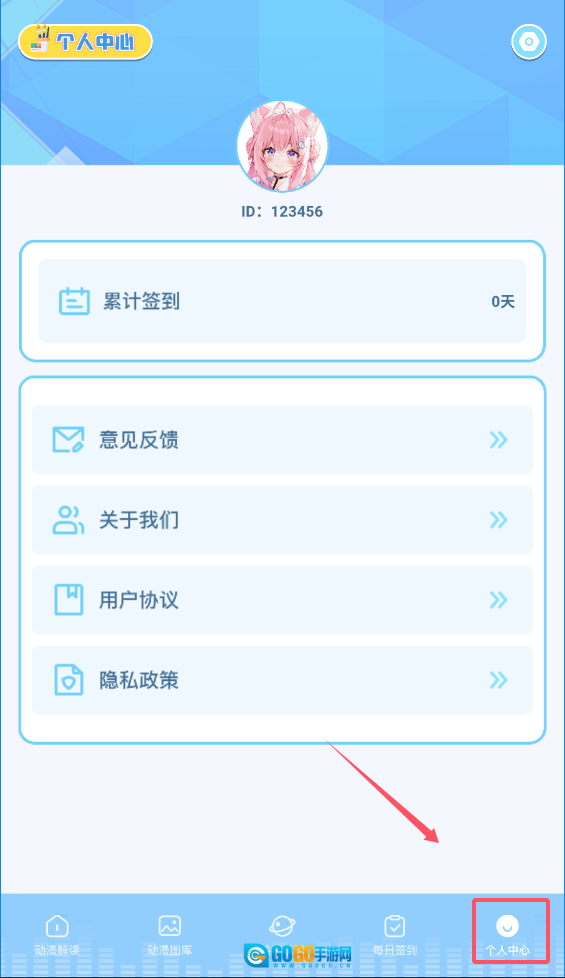Expand 隐私政策 using its double chevron
The width and height of the screenshot is (565, 978).
[x=498, y=680]
